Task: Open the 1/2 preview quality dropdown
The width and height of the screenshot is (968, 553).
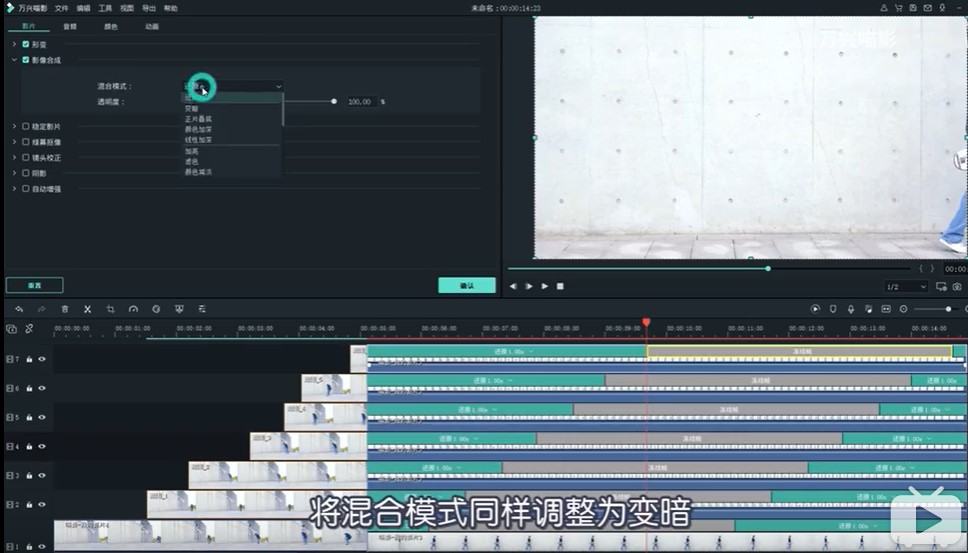Action: 906,286
